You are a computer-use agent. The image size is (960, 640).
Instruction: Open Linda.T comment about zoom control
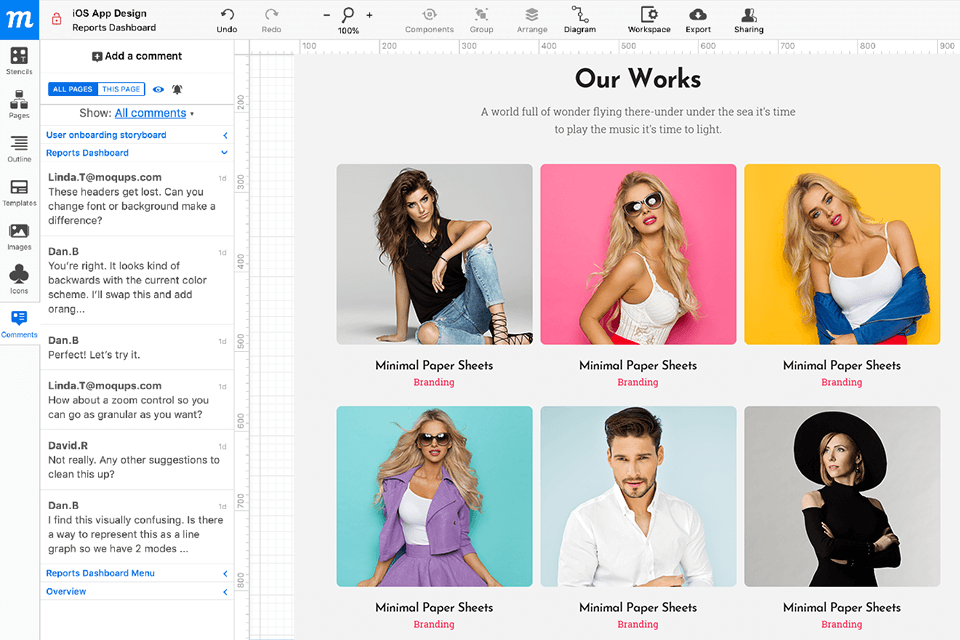coord(137,400)
